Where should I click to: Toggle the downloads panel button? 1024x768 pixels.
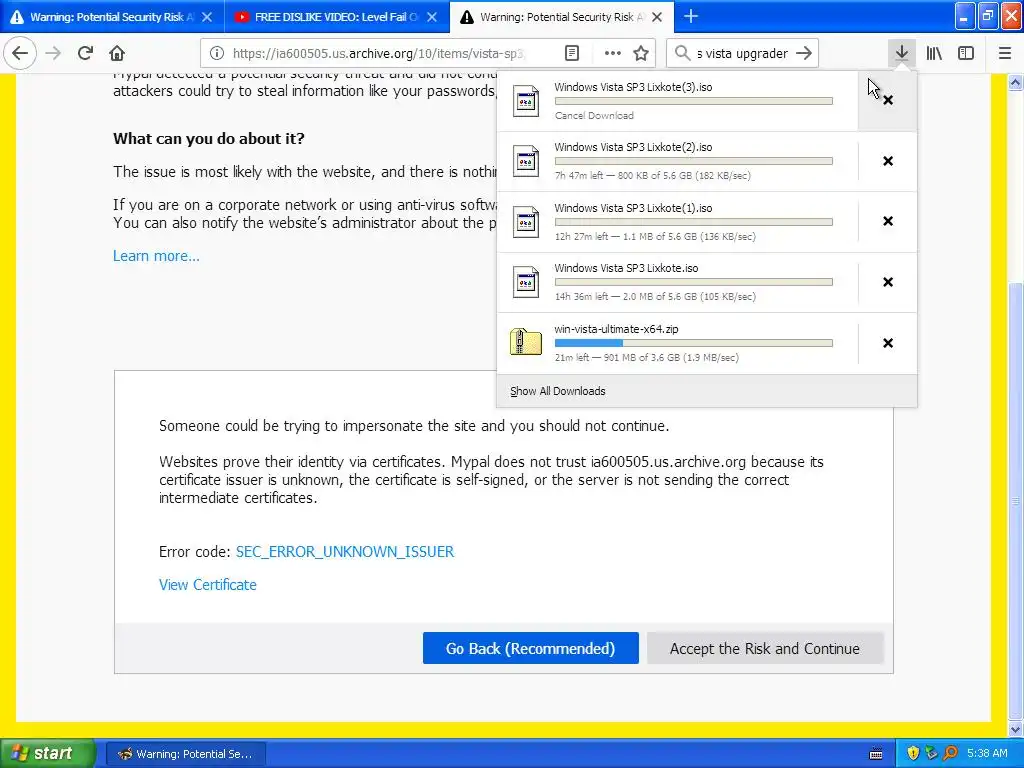[901, 53]
